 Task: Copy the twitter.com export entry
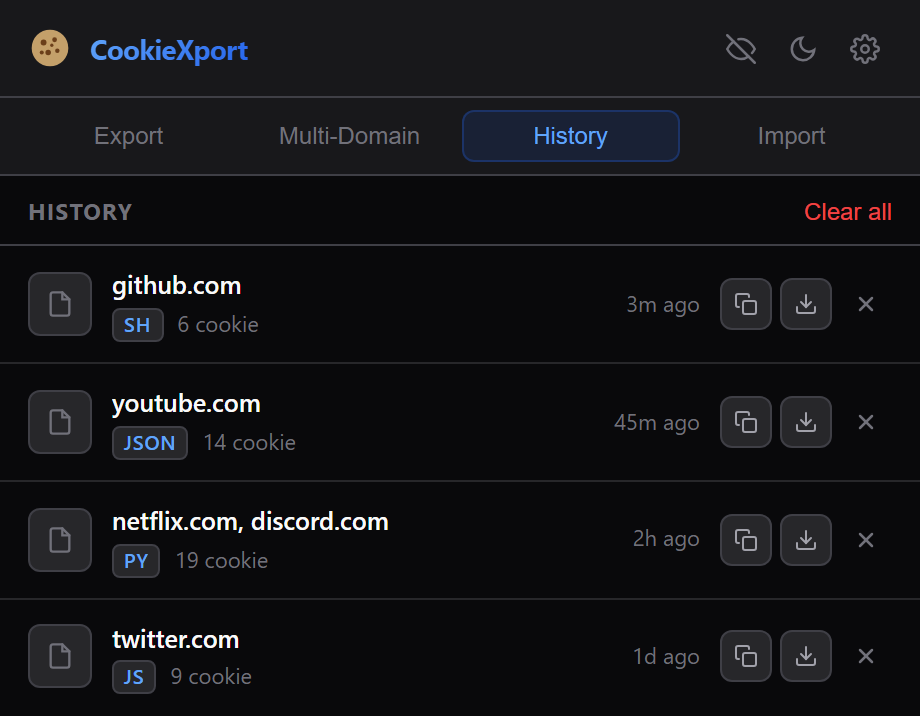pos(746,656)
